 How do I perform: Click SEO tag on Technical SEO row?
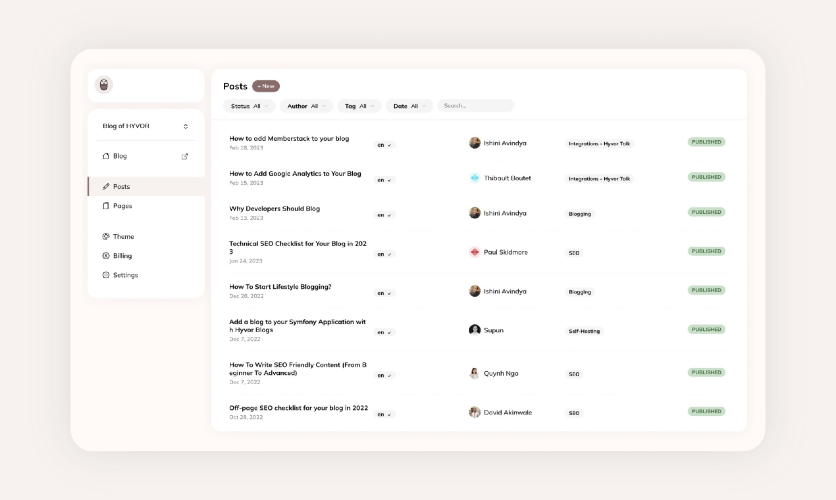coord(574,253)
